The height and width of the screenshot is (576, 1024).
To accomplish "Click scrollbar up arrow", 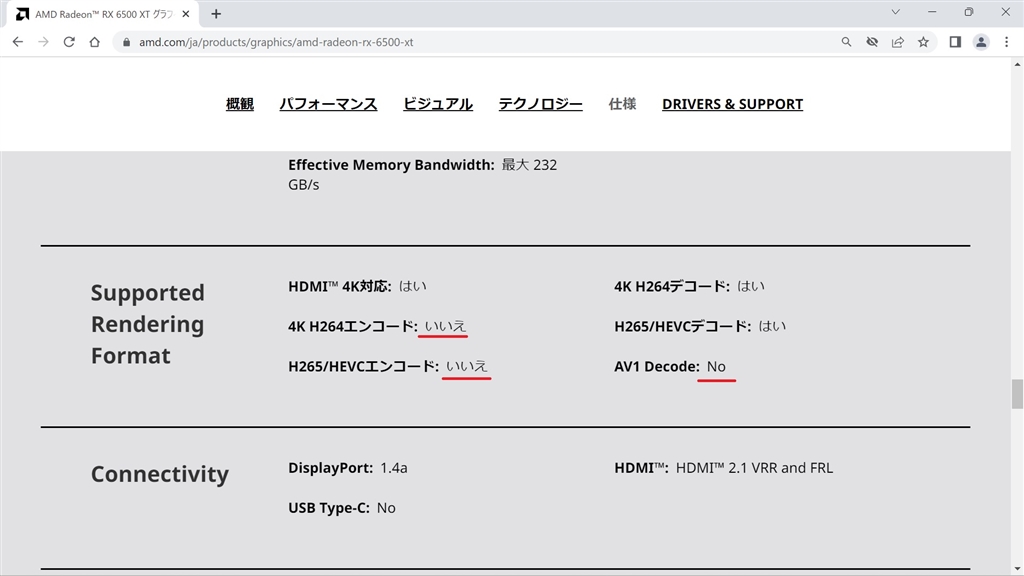I will [1017, 64].
